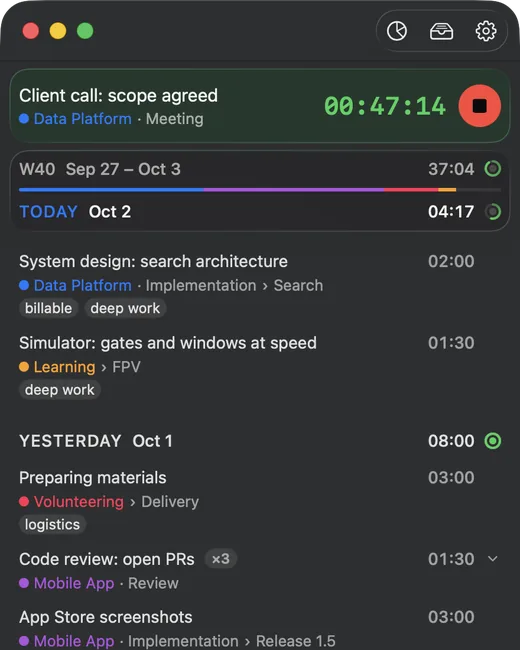This screenshot has height=650, width=520.
Task: Click today's 04:17 progress ring
Action: (x=493, y=212)
